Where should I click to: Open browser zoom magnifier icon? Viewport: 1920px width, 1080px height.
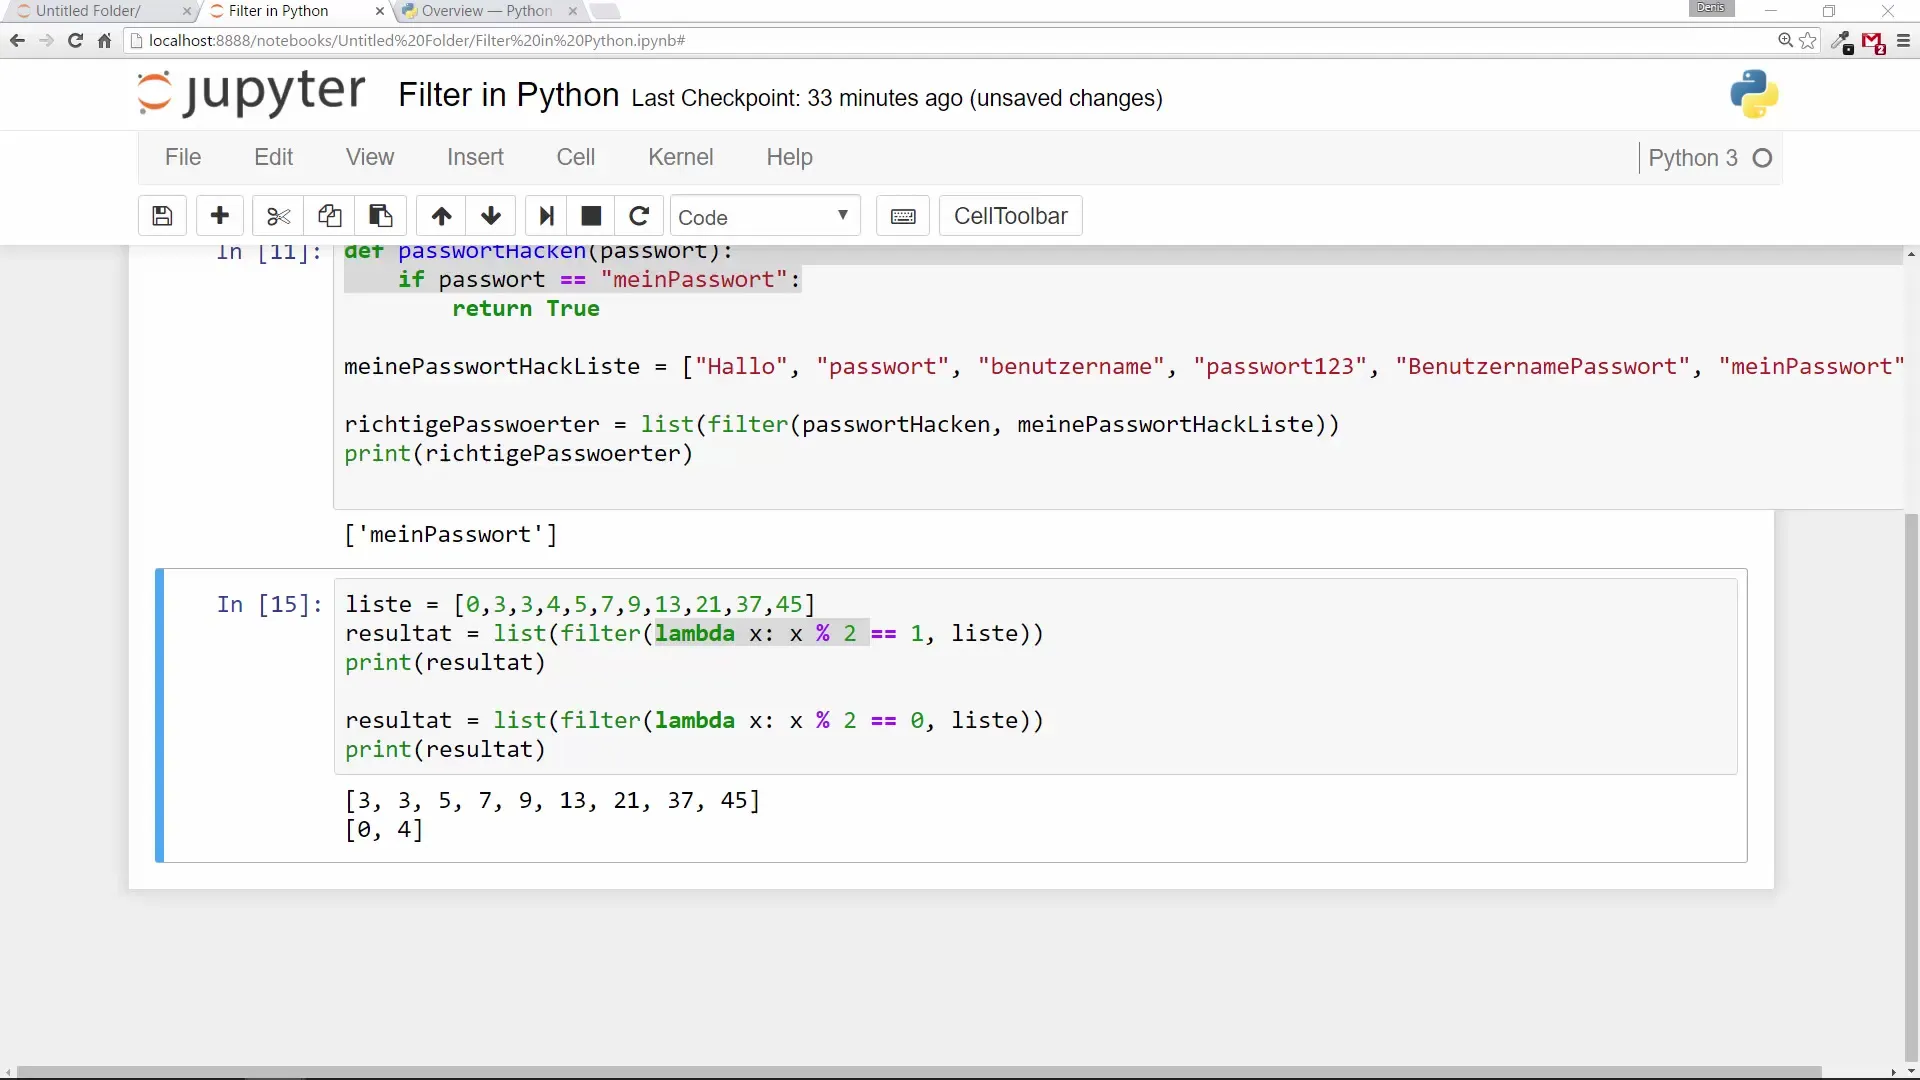[x=1785, y=41]
